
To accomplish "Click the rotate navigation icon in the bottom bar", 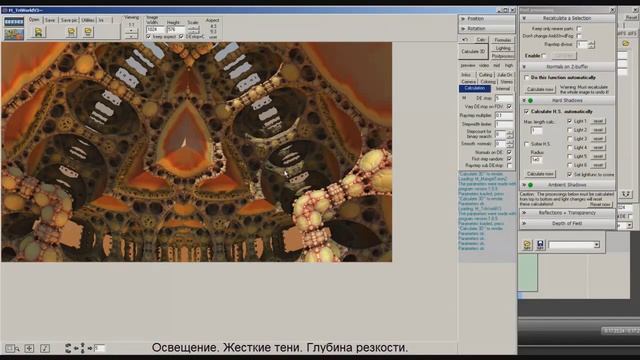I will tap(68, 348).
